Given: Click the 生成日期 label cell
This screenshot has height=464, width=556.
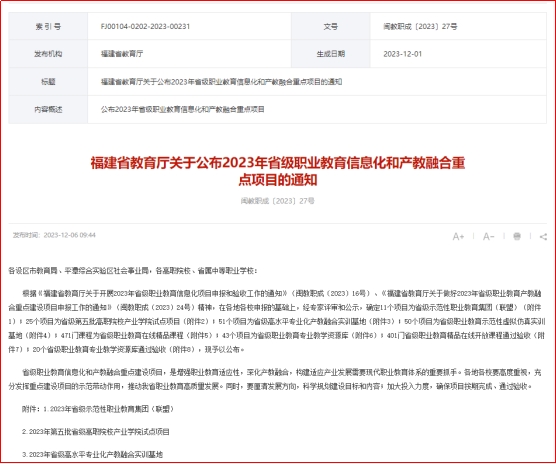Looking at the screenshot, I should tap(331, 54).
